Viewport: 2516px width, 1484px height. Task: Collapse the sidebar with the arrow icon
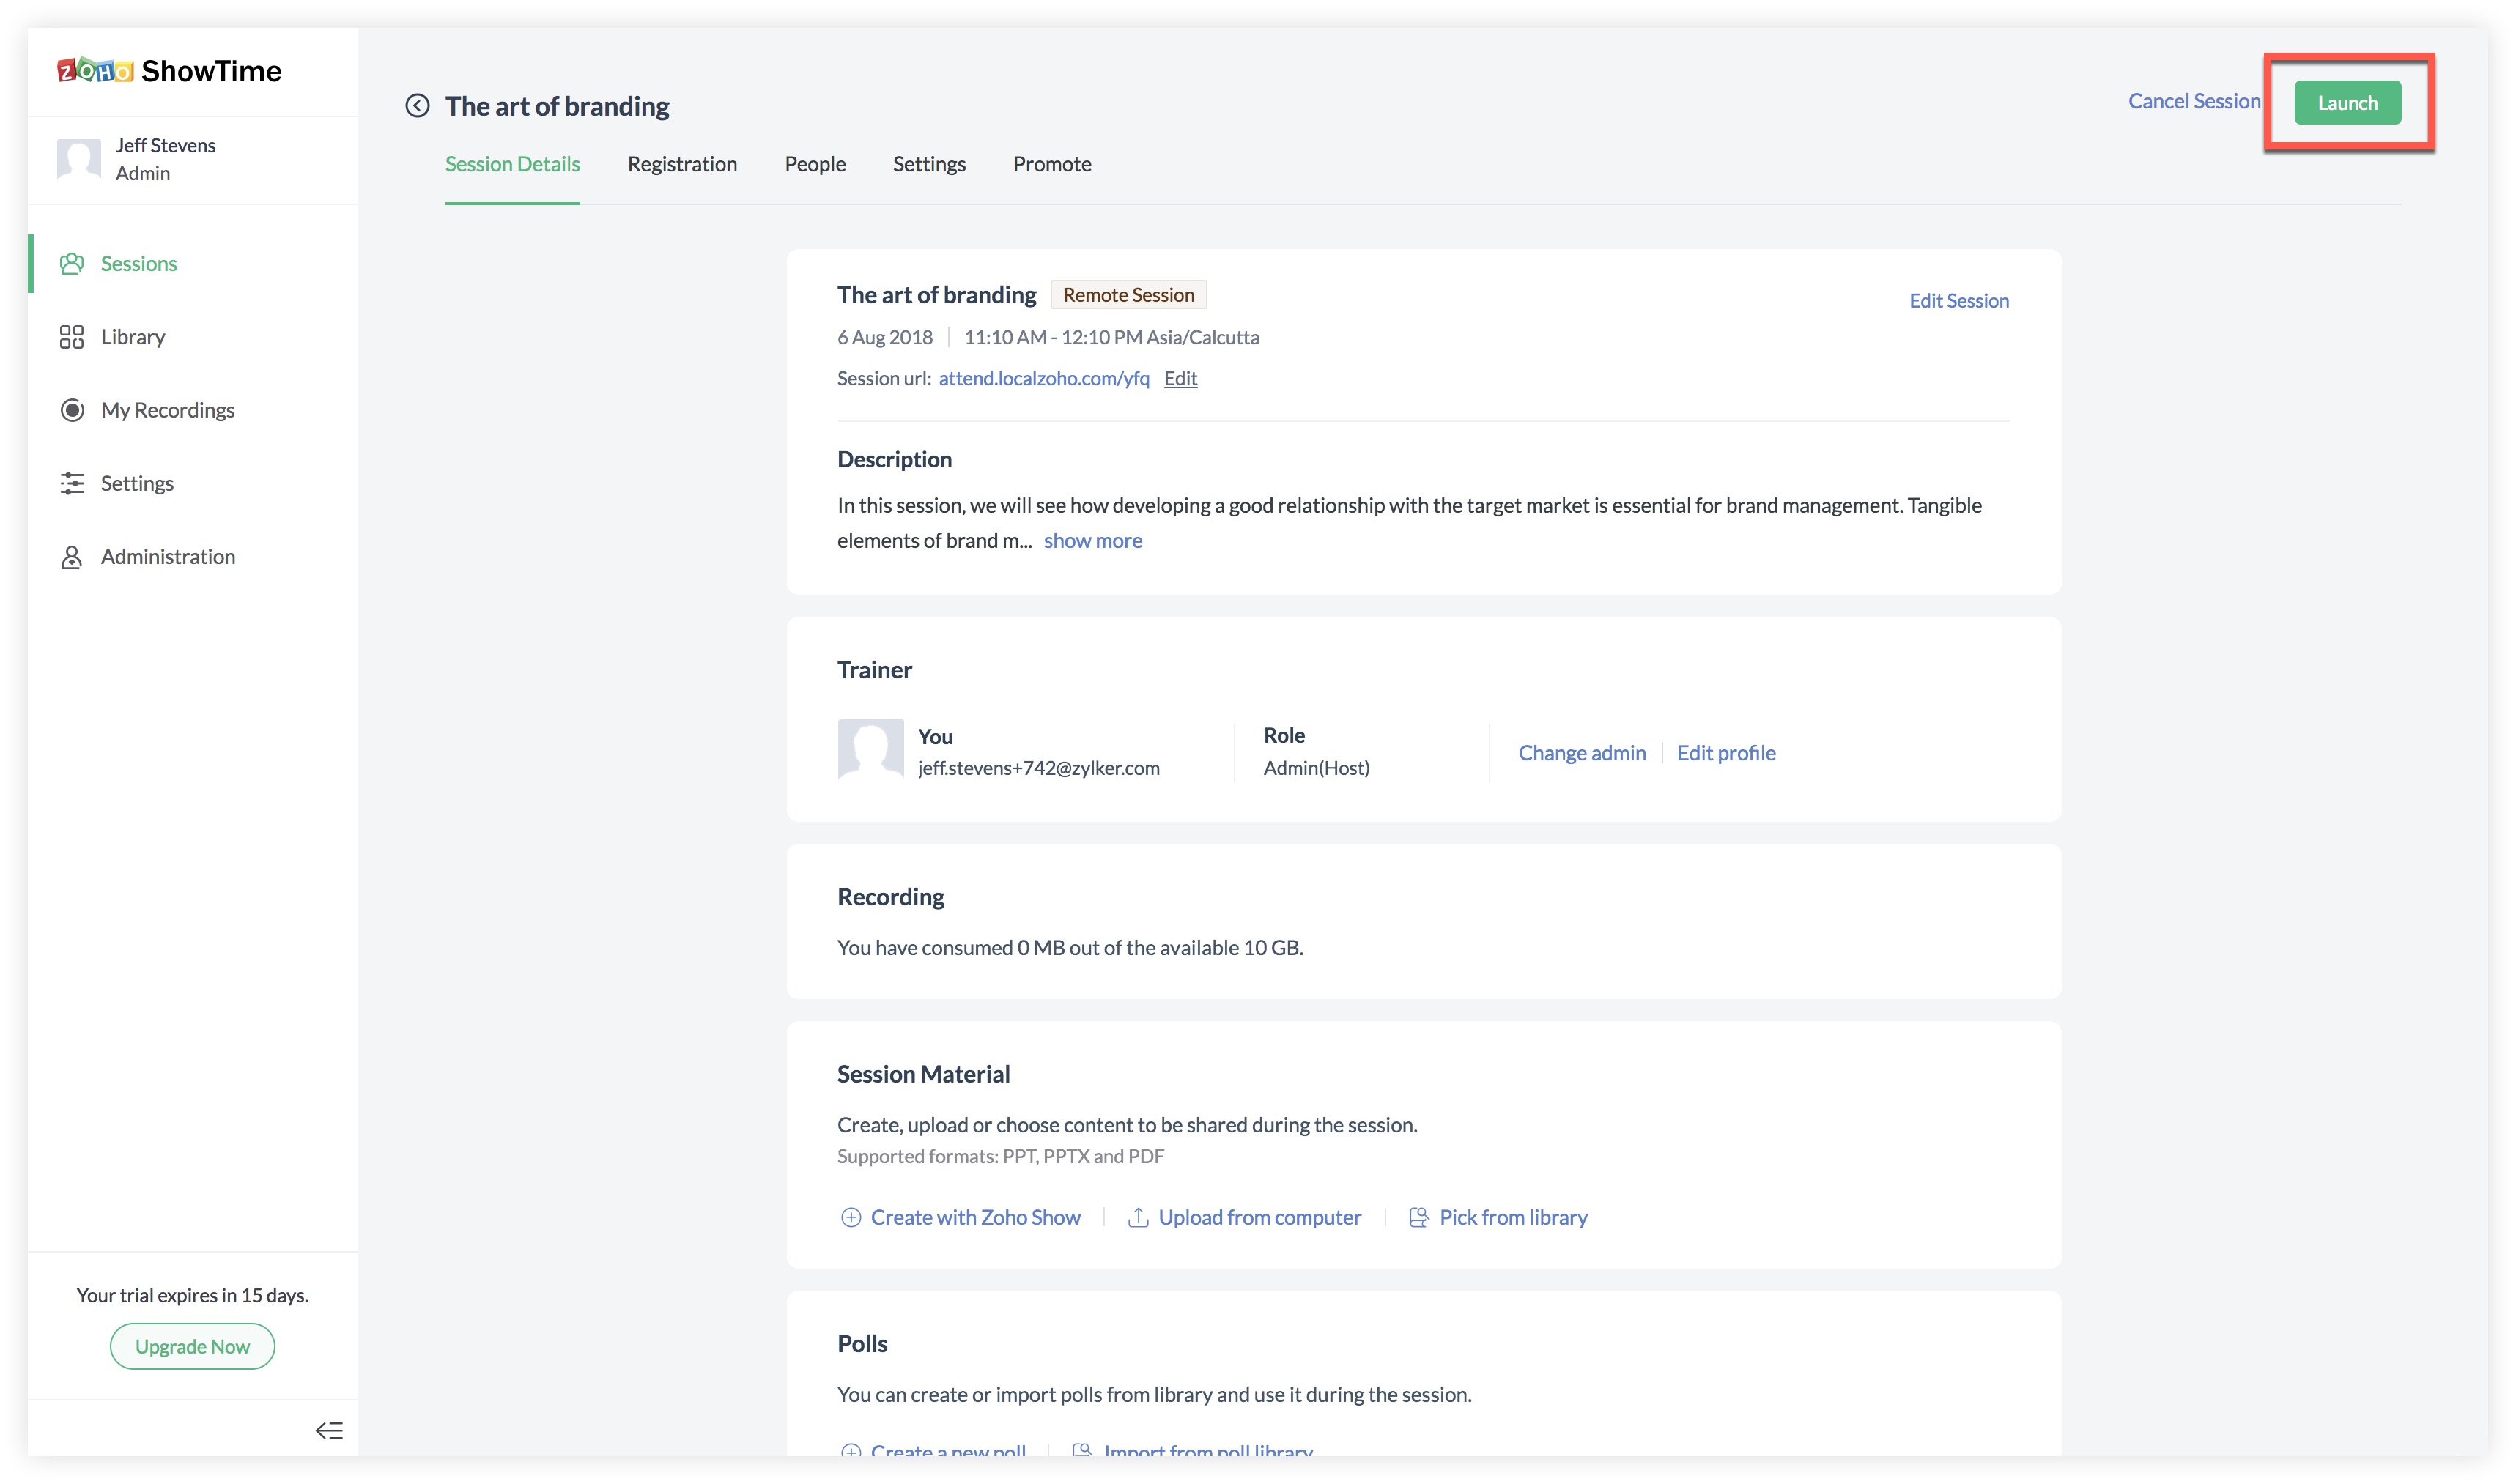329,1430
